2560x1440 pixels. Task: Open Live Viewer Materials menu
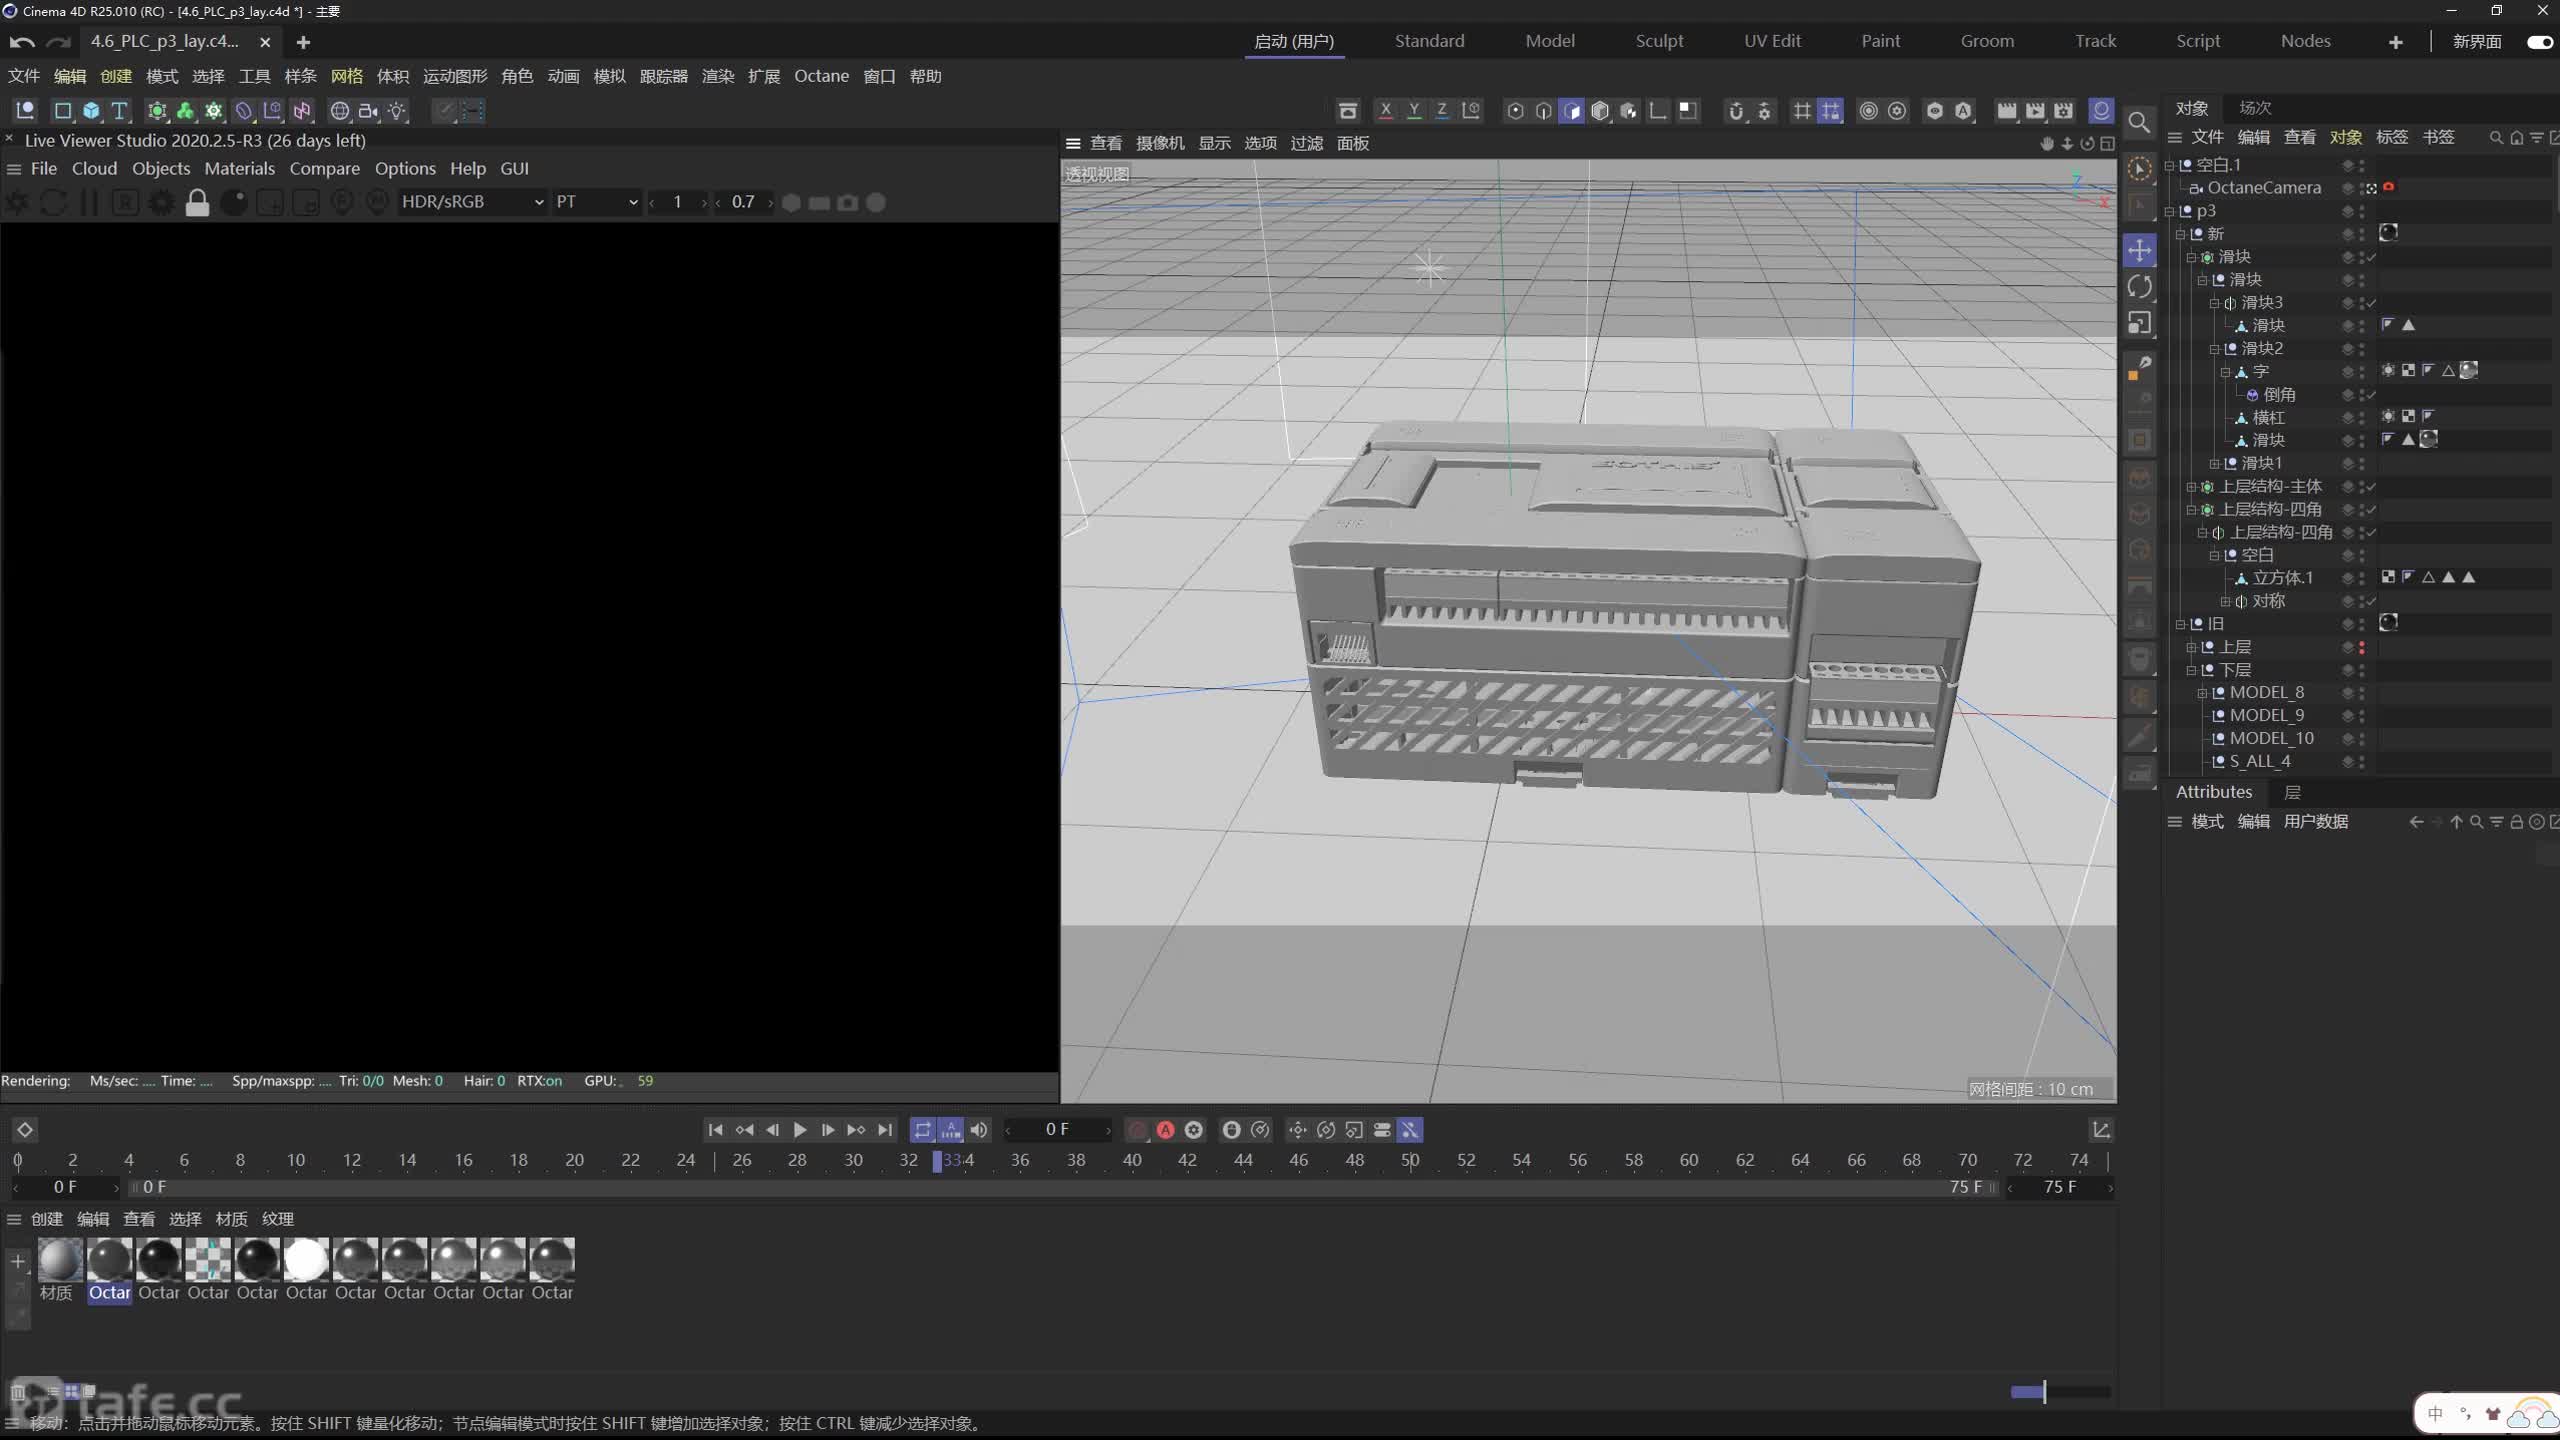pyautogui.click(x=239, y=168)
